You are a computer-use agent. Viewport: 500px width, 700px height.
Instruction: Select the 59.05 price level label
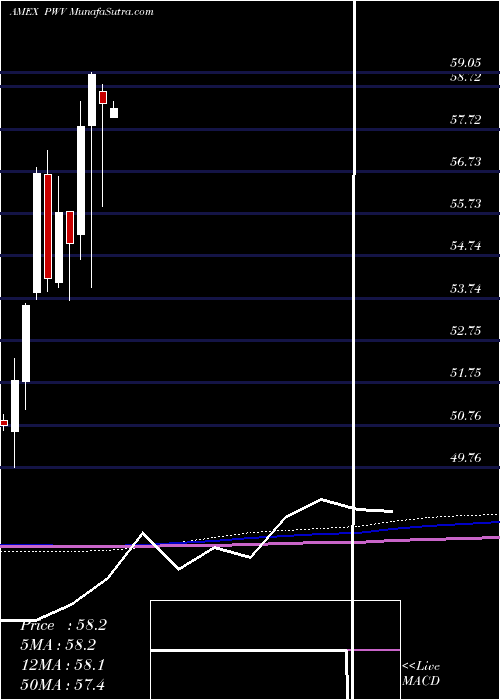click(466, 63)
